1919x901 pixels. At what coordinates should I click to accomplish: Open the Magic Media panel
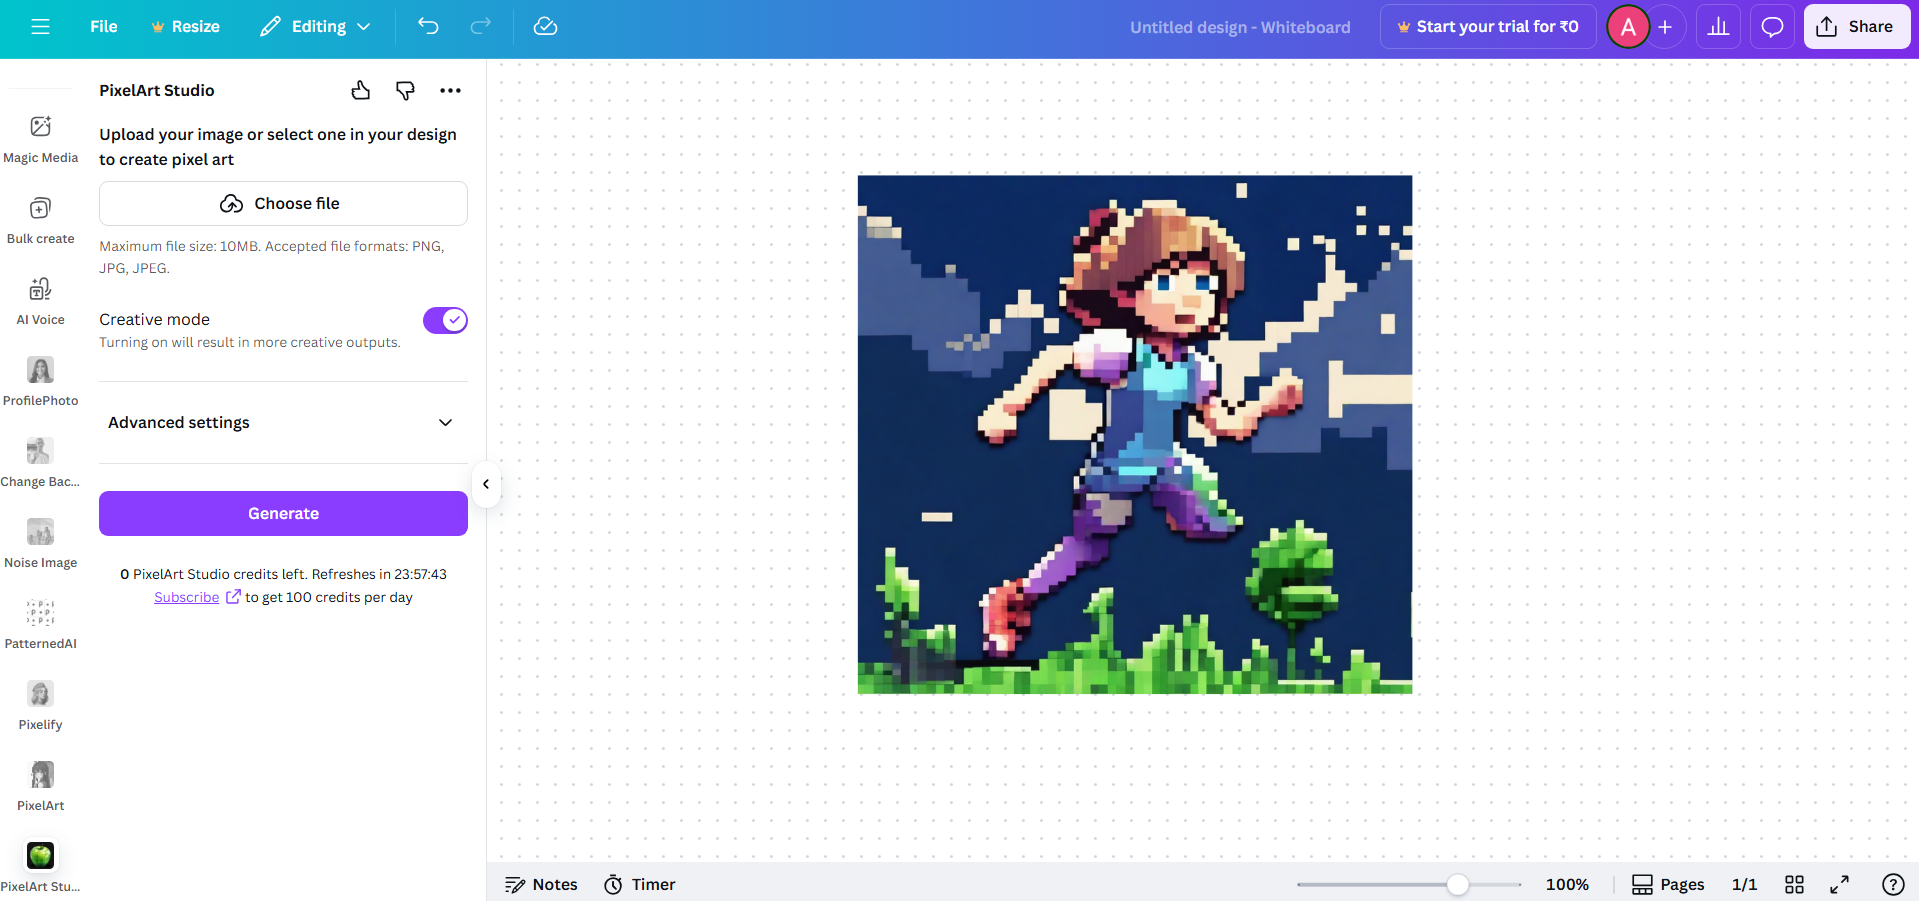(40, 137)
